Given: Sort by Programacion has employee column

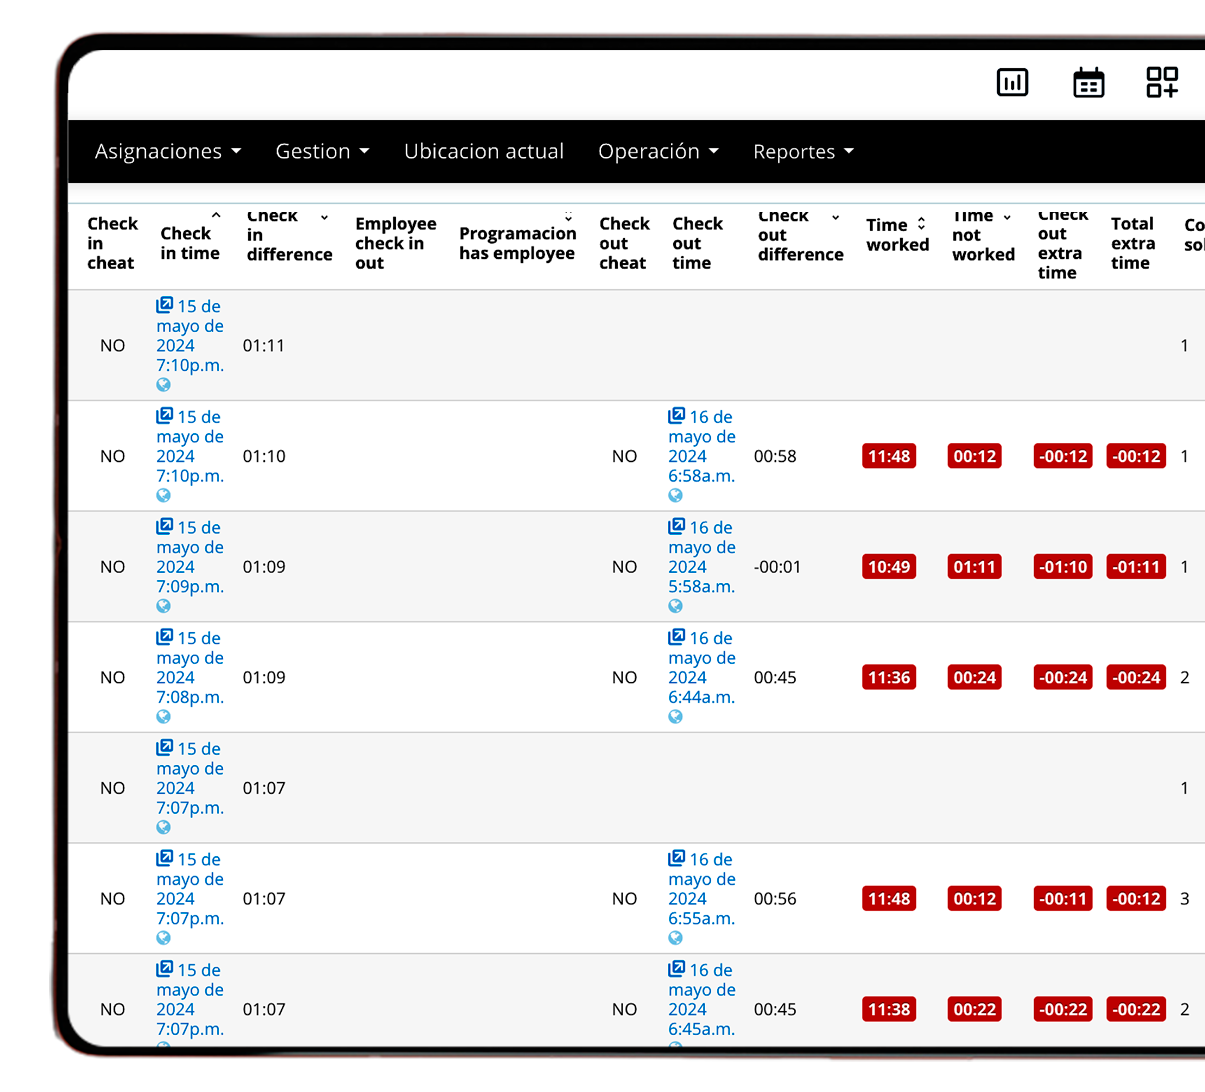Looking at the screenshot, I should [x=517, y=243].
